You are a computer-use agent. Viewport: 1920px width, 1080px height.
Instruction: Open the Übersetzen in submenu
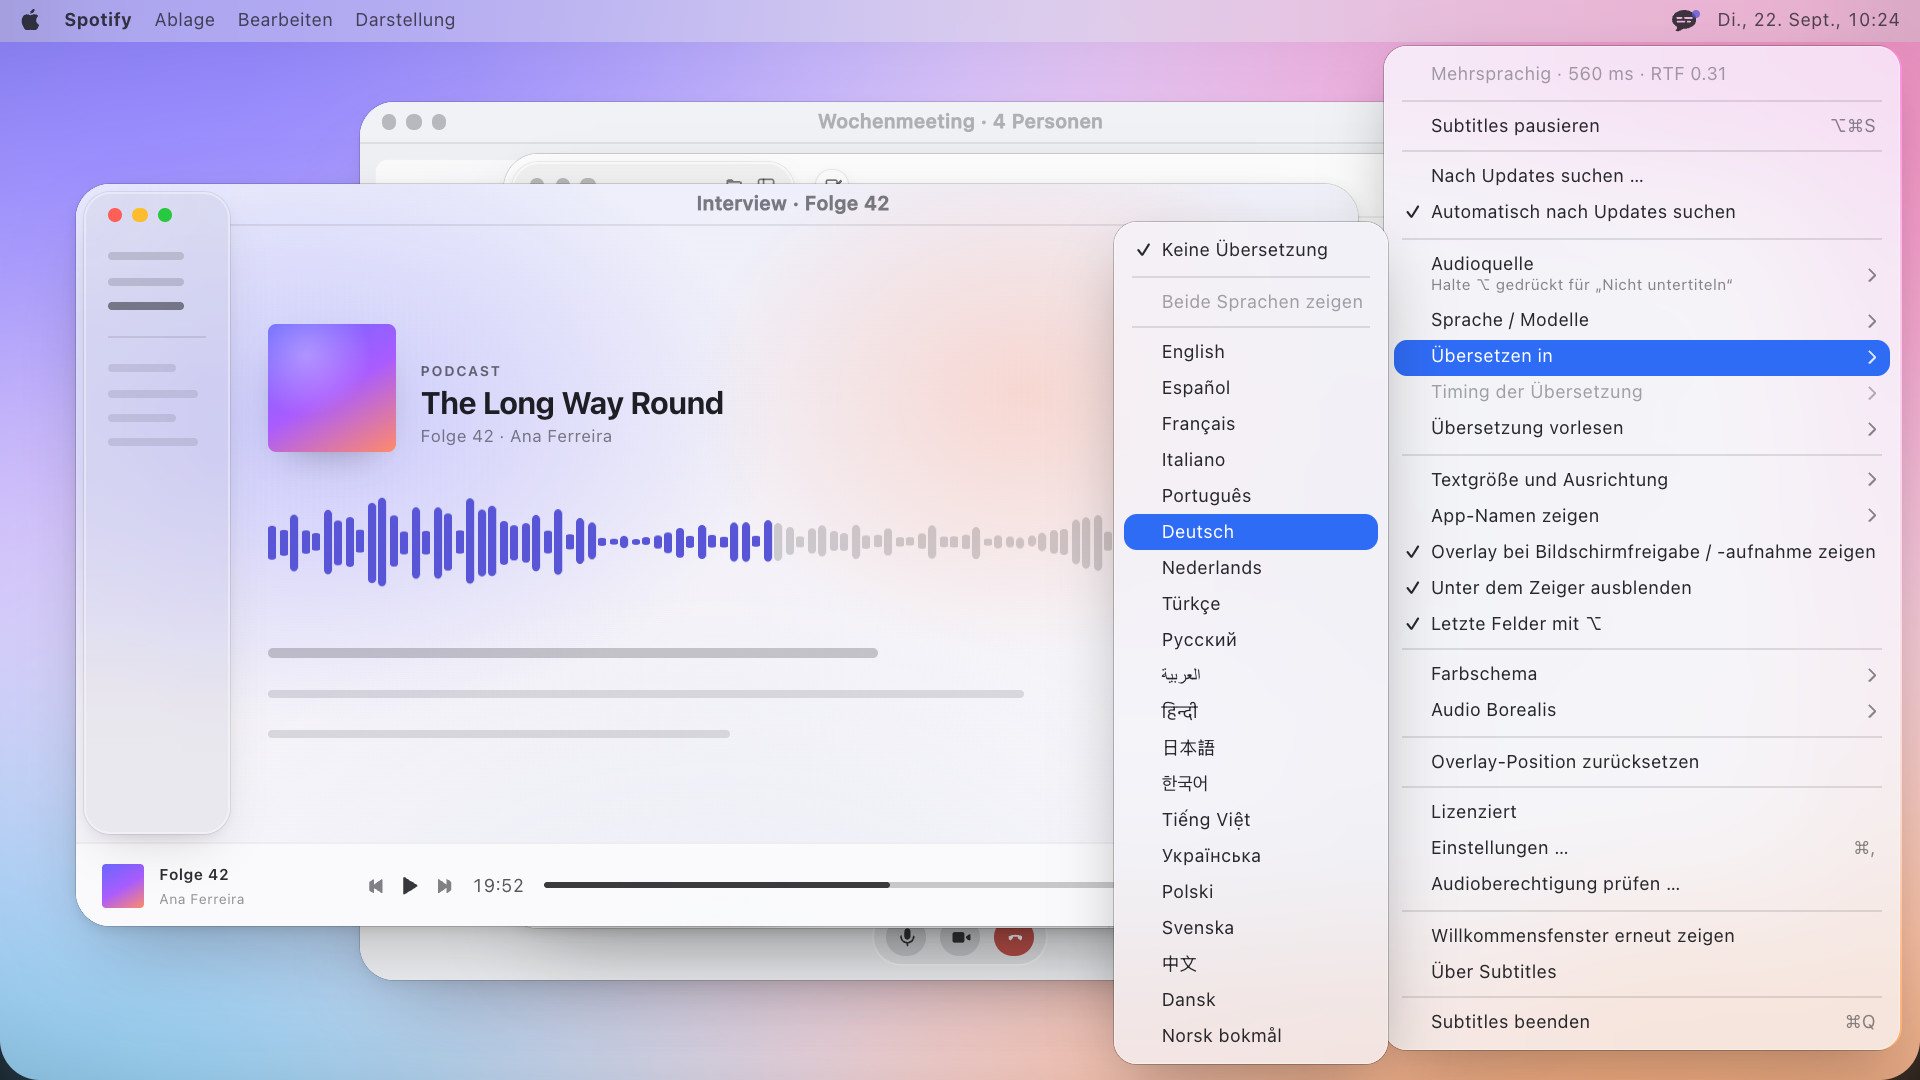click(1642, 357)
